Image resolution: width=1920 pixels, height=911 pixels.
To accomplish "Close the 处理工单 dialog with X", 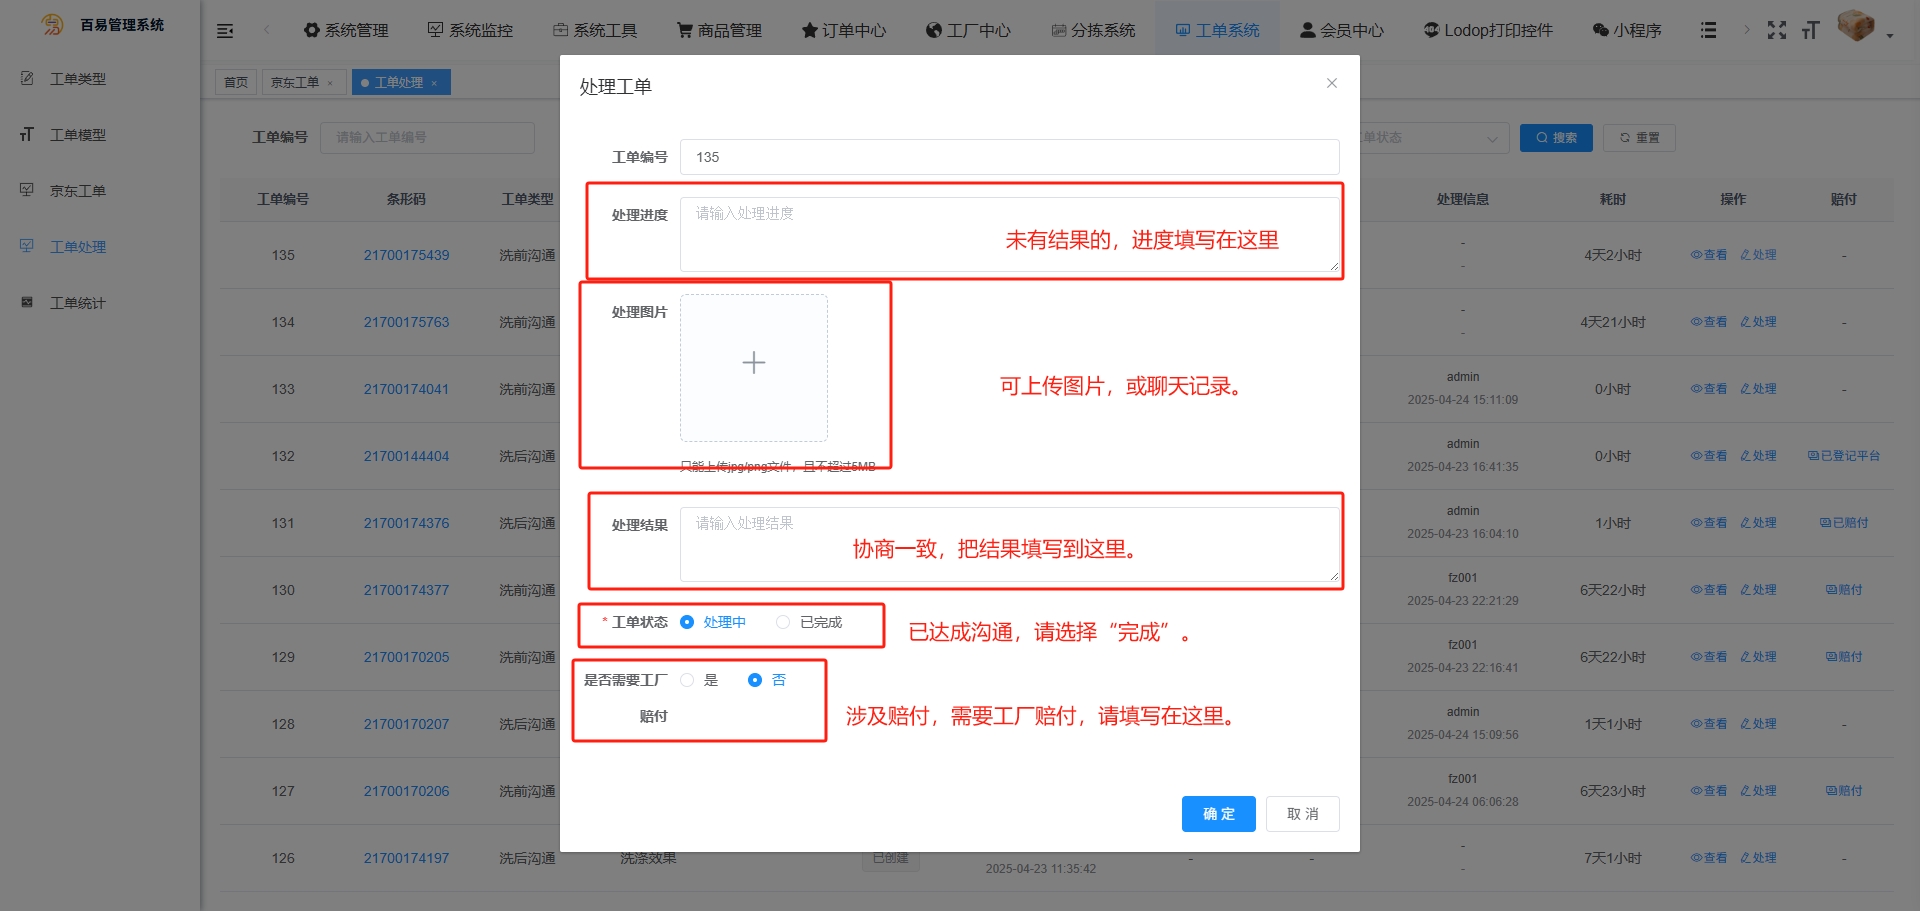I will (1331, 84).
